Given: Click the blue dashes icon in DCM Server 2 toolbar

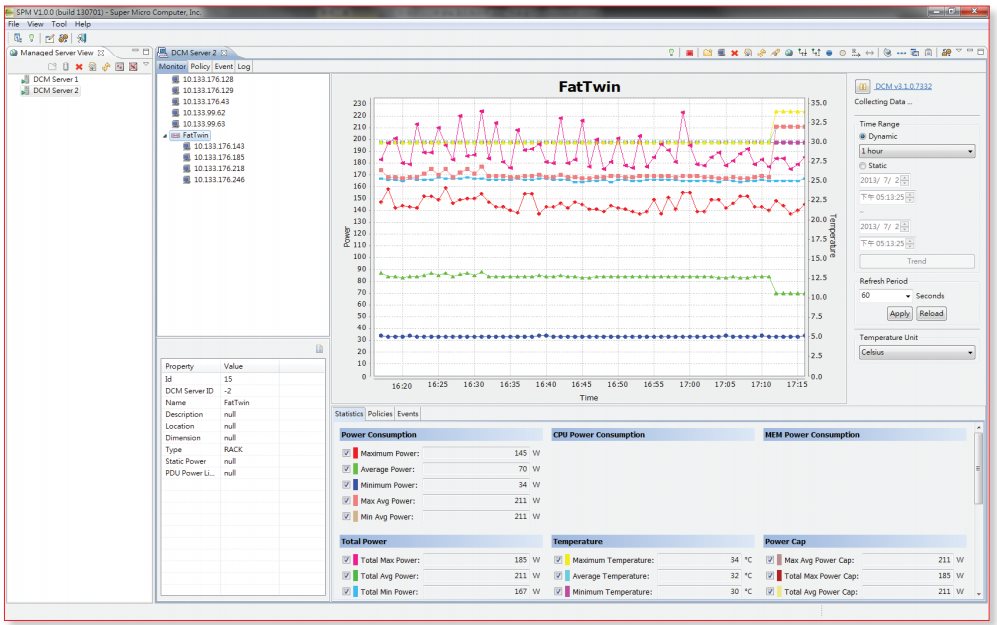Looking at the screenshot, I should click(901, 53).
